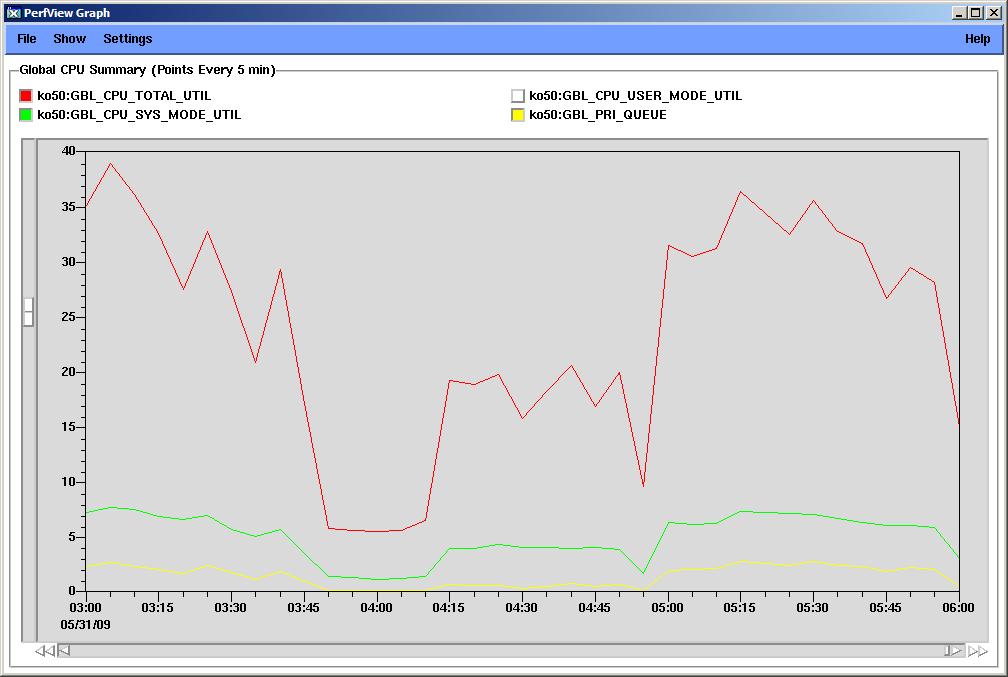Click the ko50:GBL_CPU_TOTAL_UTIL metric label
The height and width of the screenshot is (677, 1008).
pos(124,96)
